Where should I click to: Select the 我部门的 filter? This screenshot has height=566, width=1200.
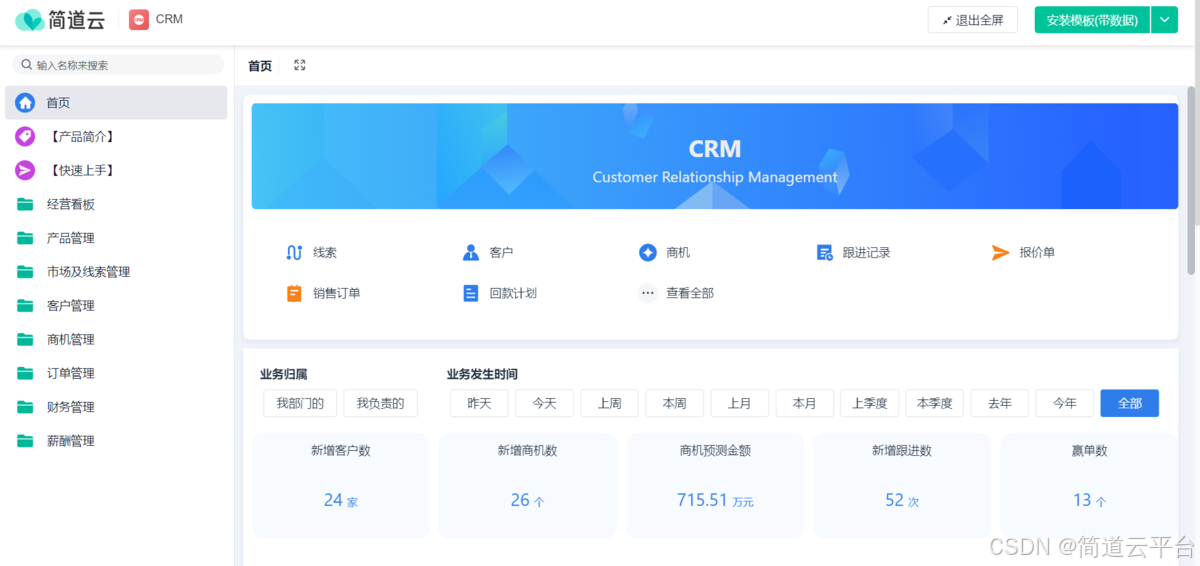click(x=300, y=403)
